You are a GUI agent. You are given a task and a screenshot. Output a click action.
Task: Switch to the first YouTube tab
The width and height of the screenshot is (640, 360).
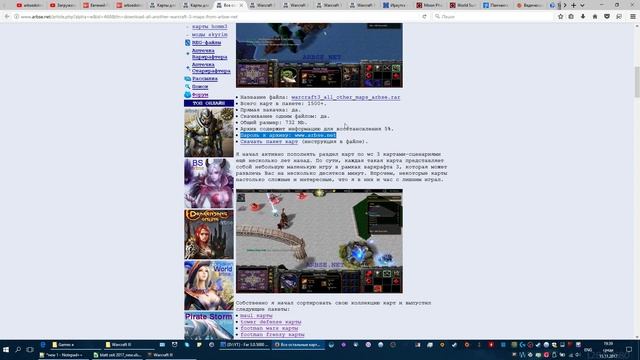pos(29,5)
